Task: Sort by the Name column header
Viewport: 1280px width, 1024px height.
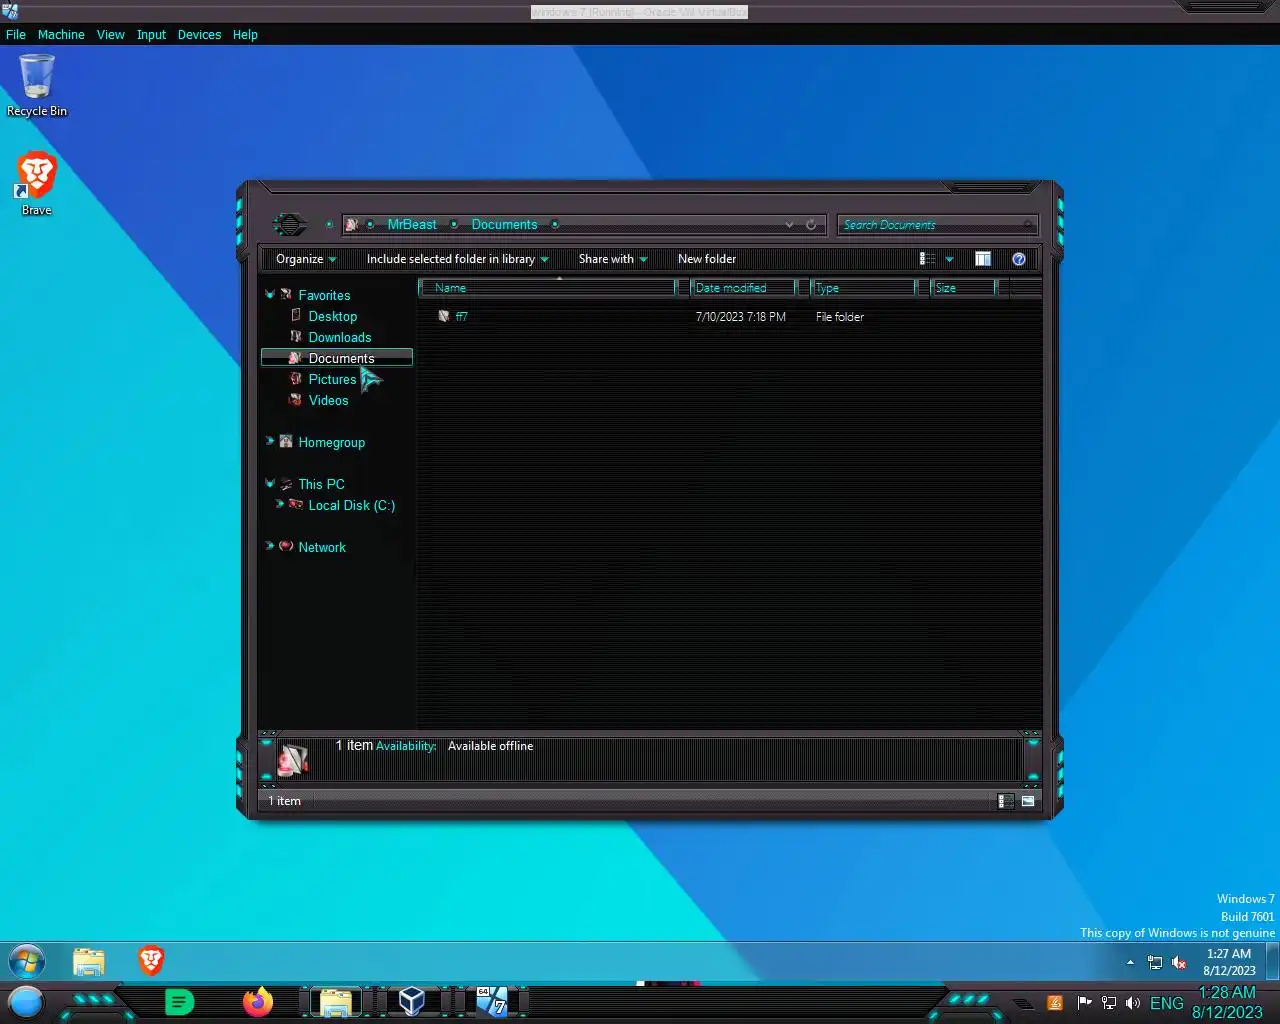Action: coord(547,288)
